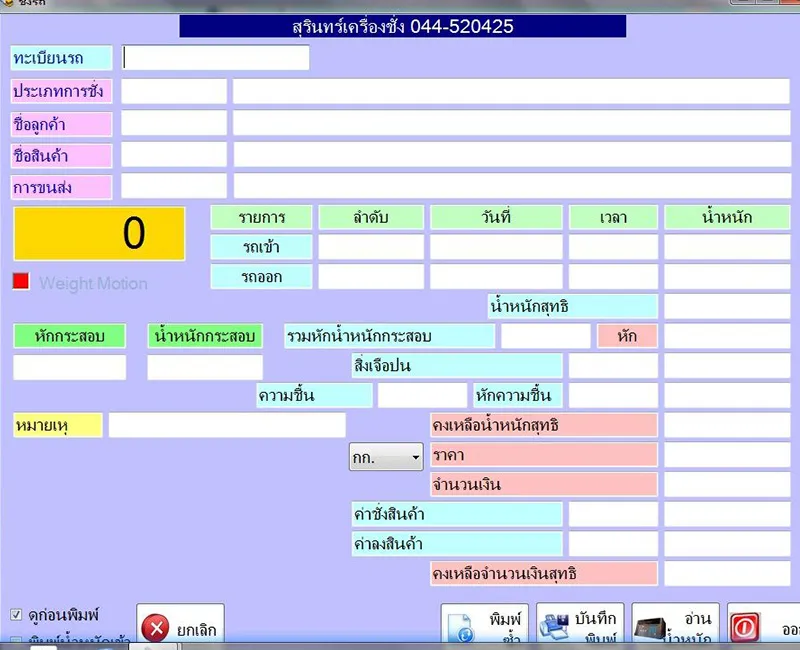Click the first field beside สิ่งเจือปน
The width and height of the screenshot is (800, 650).
[614, 365]
